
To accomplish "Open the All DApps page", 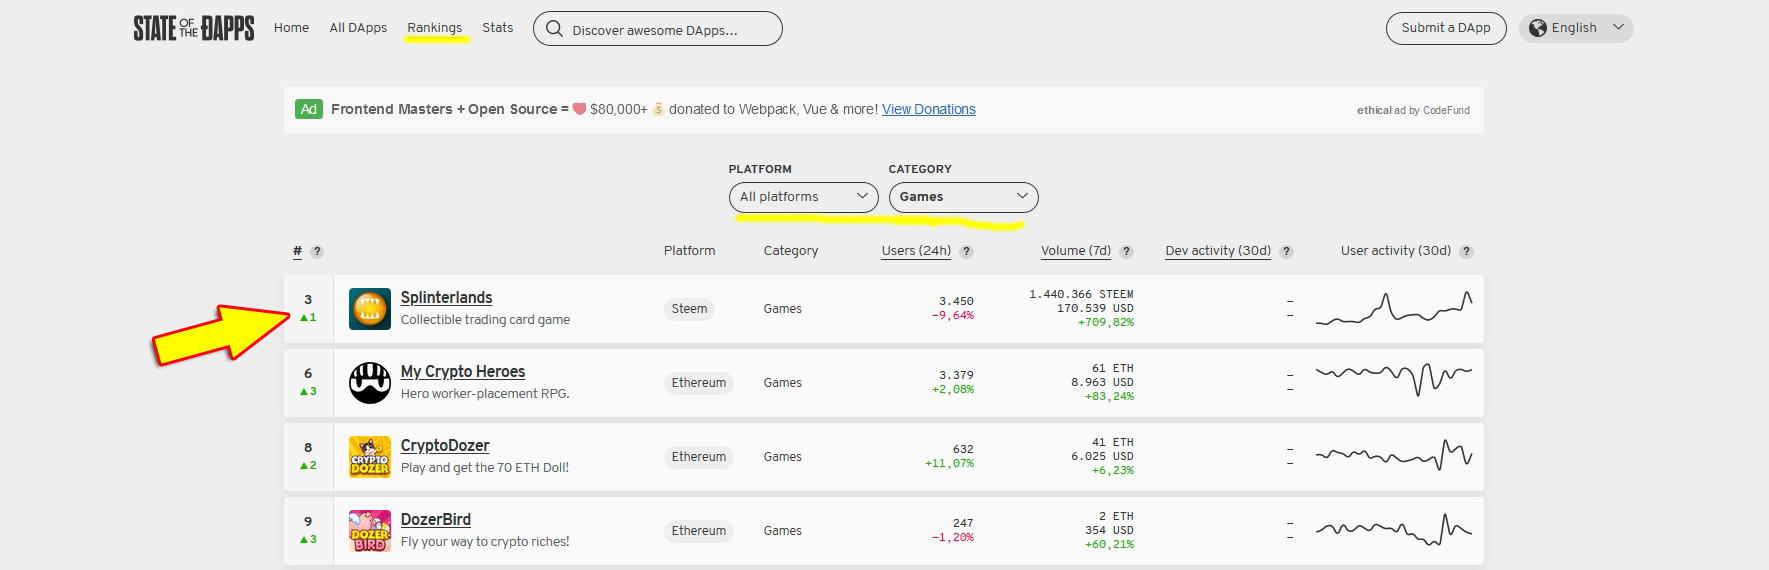I will pos(358,28).
